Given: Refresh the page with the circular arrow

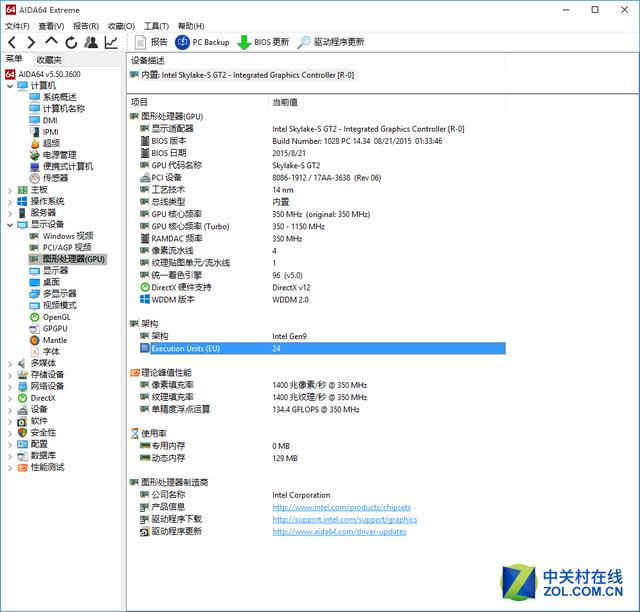Looking at the screenshot, I should pyautogui.click(x=71, y=42).
